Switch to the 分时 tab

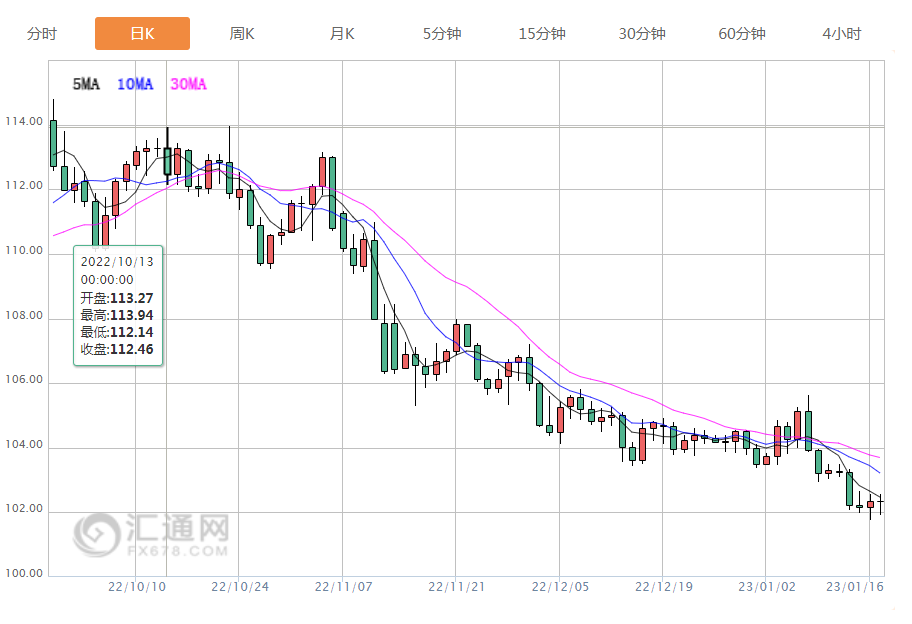point(42,33)
